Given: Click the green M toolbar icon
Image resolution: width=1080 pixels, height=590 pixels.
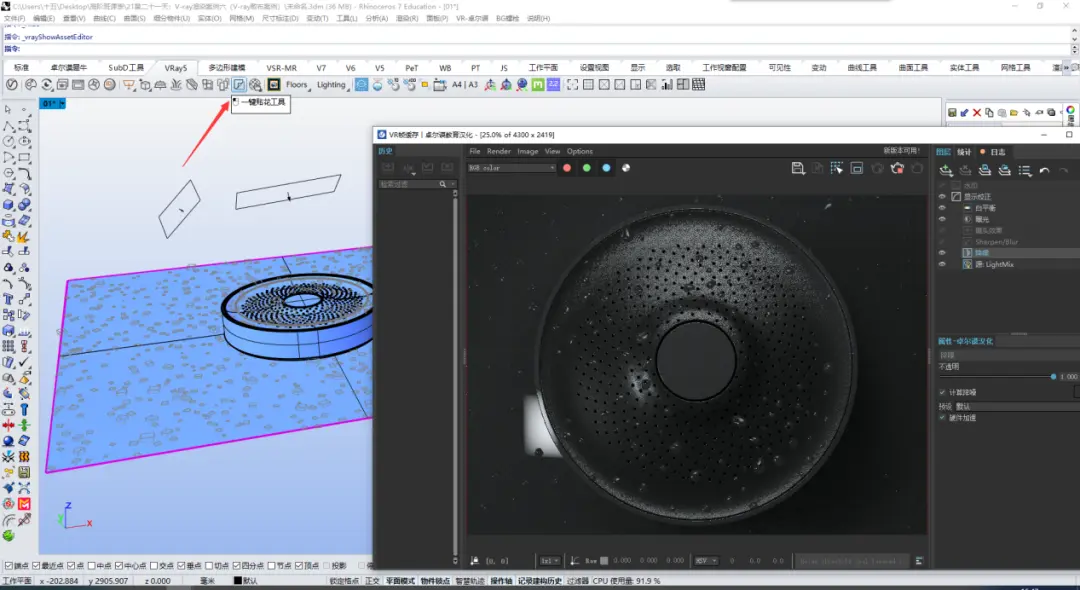Looking at the screenshot, I should pos(538,85).
